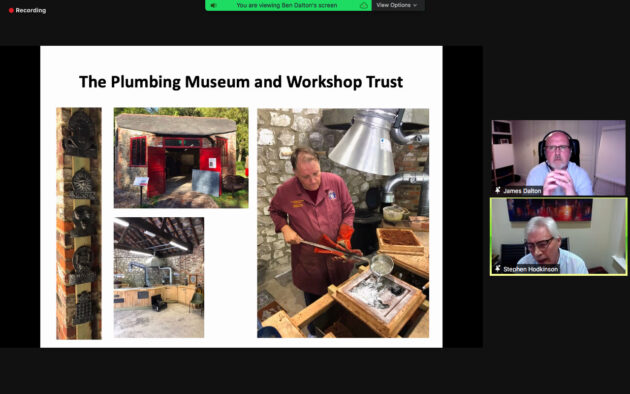This screenshot has height=394, width=630.
Task: Click the Stephen Hodkinson name label
Action: 530,269
